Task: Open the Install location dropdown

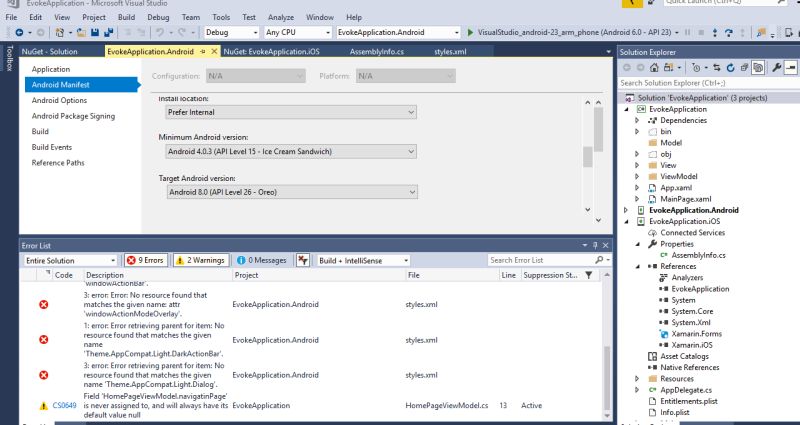Action: (x=291, y=112)
